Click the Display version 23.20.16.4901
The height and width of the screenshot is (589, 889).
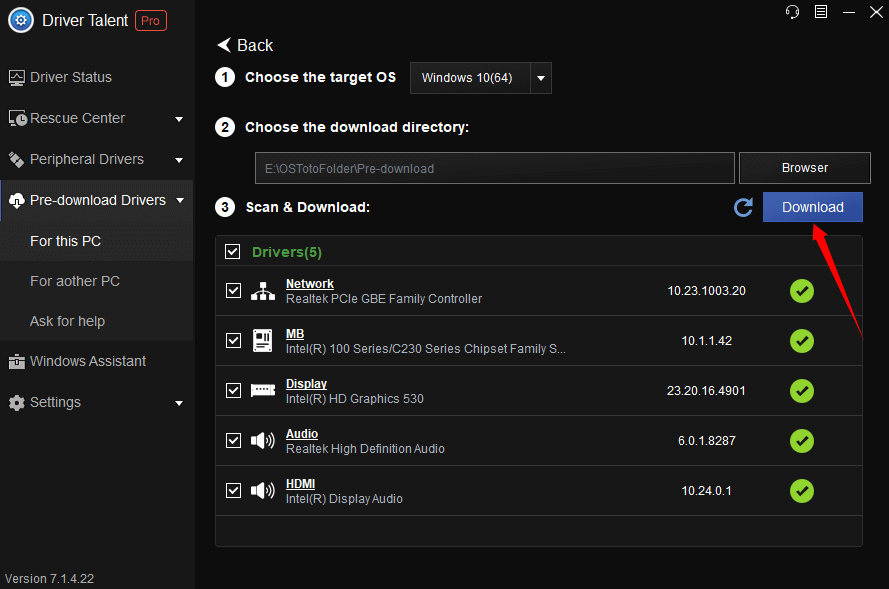pos(706,391)
